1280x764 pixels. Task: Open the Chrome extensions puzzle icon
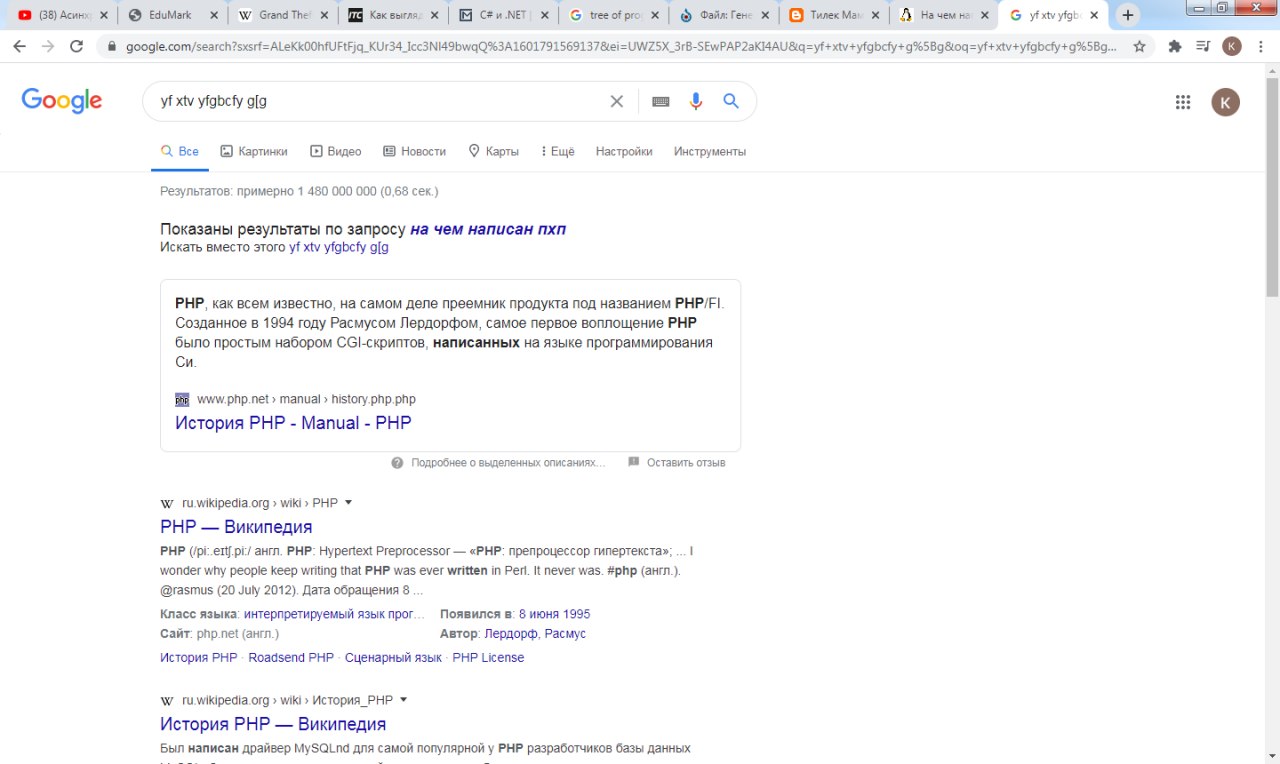[x=1175, y=46]
